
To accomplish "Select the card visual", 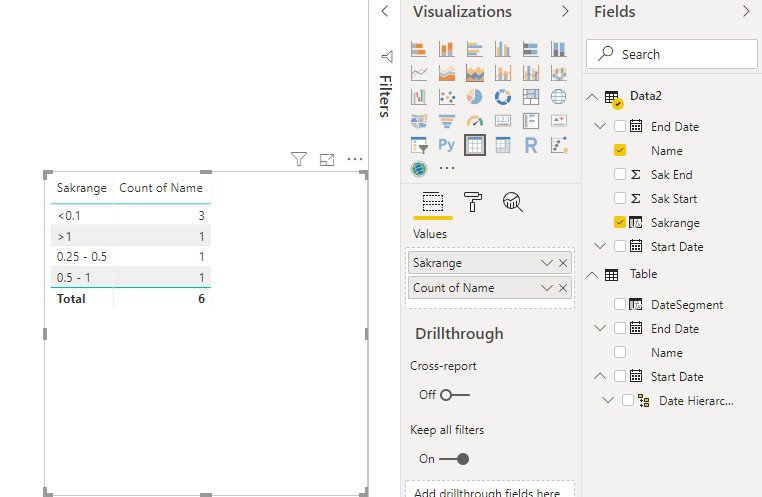I will pyautogui.click(x=502, y=121).
